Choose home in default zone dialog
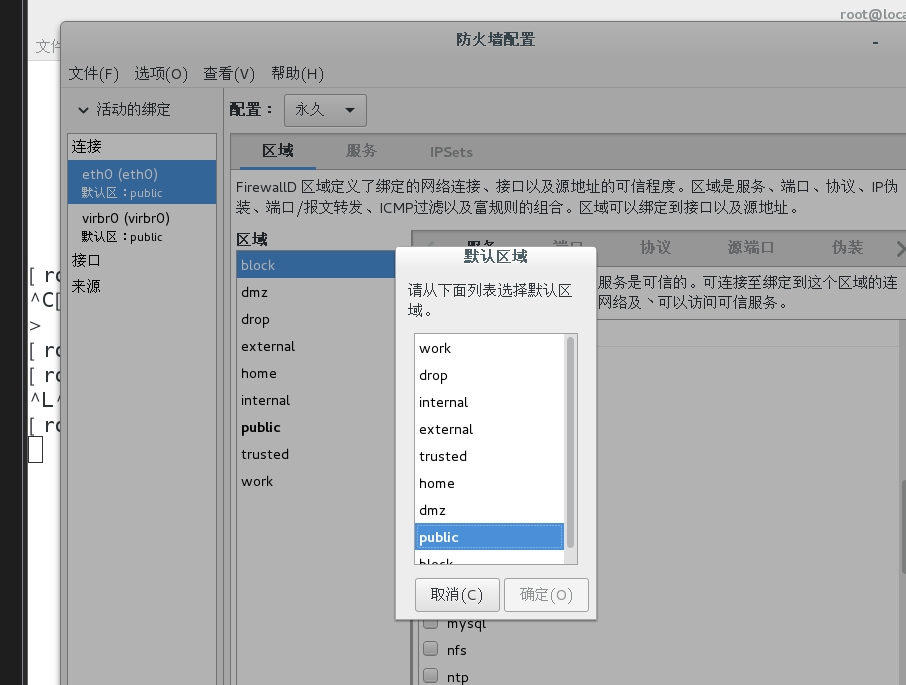Image resolution: width=906 pixels, height=685 pixels. [489, 483]
